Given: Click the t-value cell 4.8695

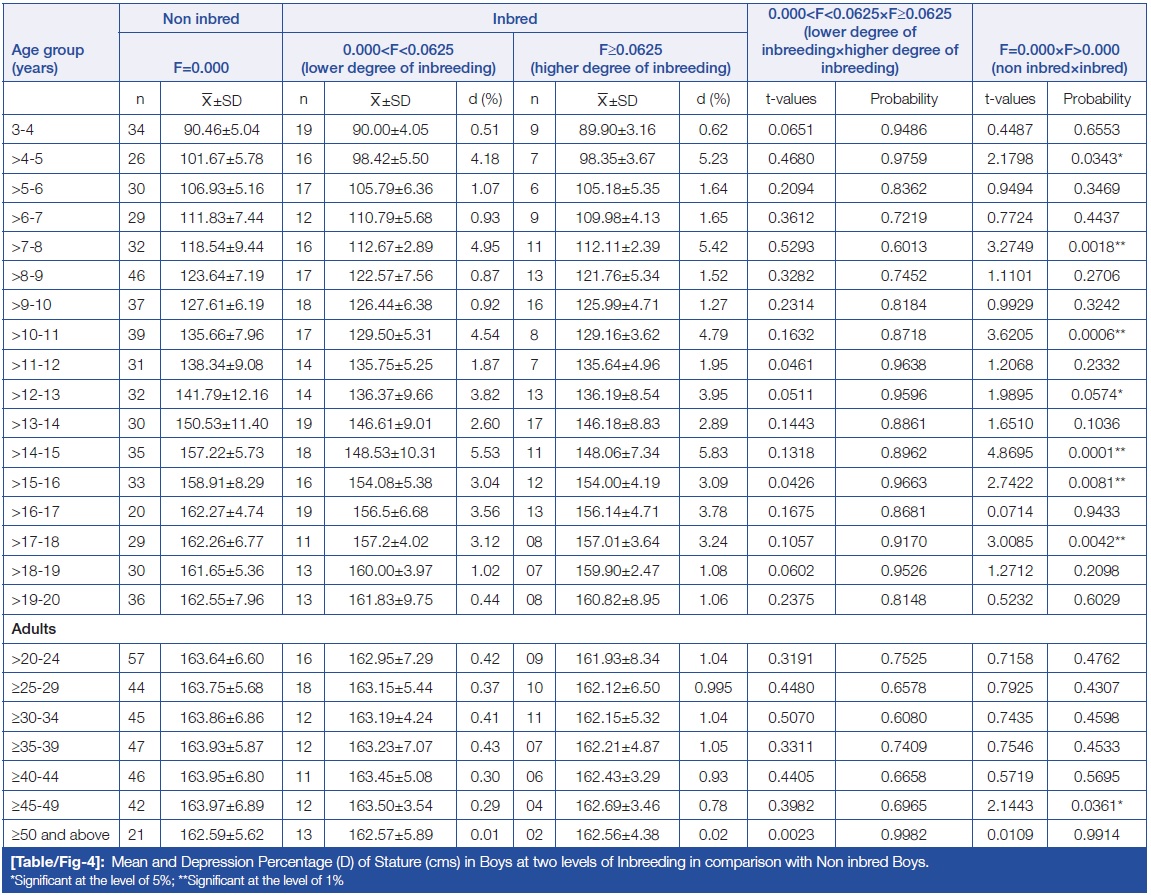Looking at the screenshot, I should (1010, 452).
